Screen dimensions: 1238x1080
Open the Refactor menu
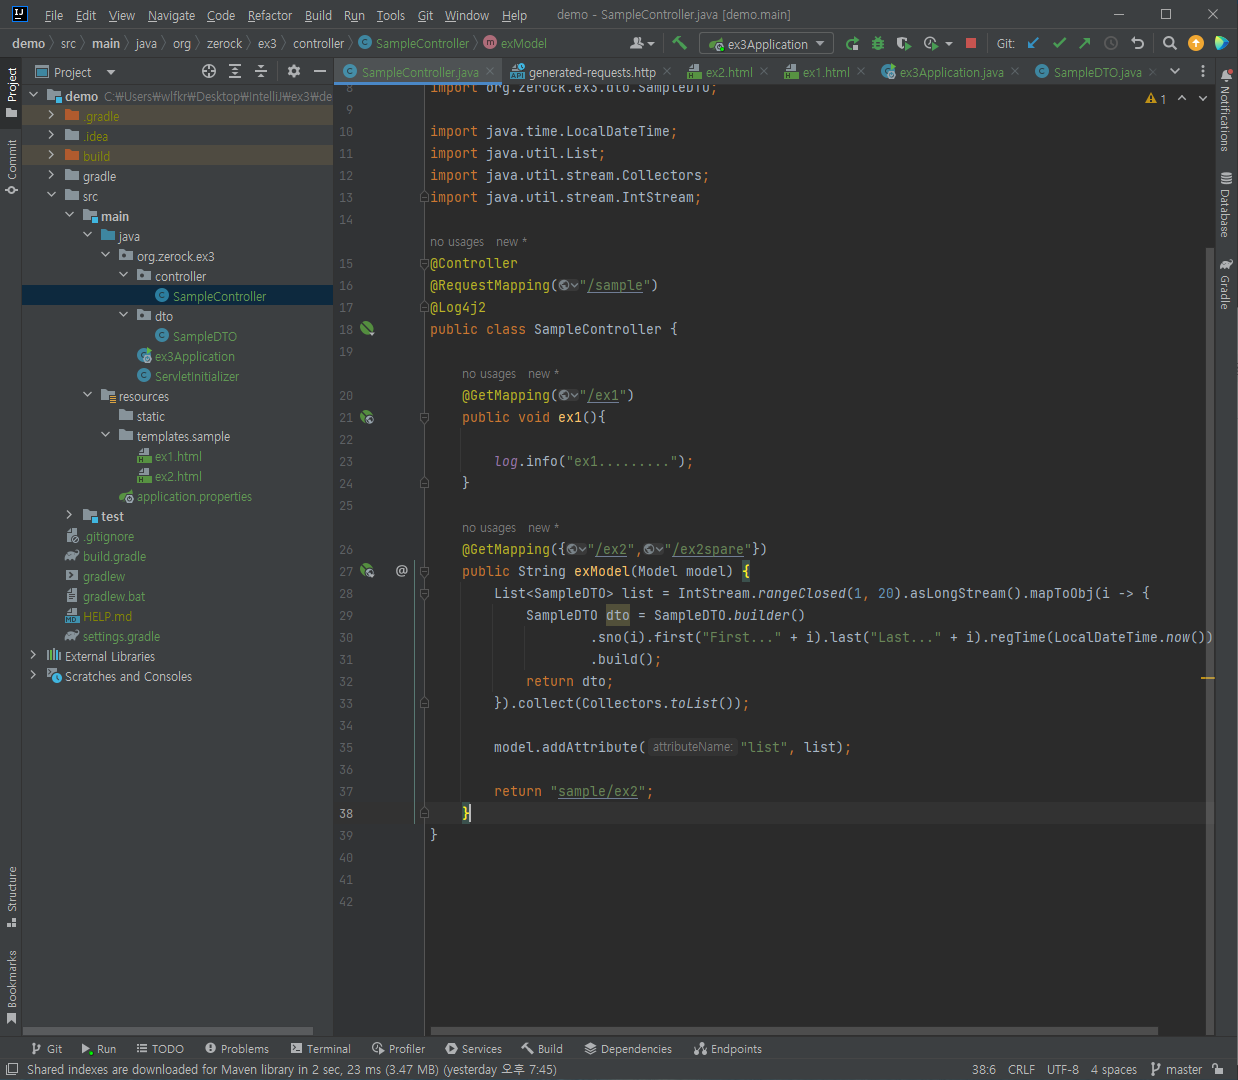(x=270, y=15)
